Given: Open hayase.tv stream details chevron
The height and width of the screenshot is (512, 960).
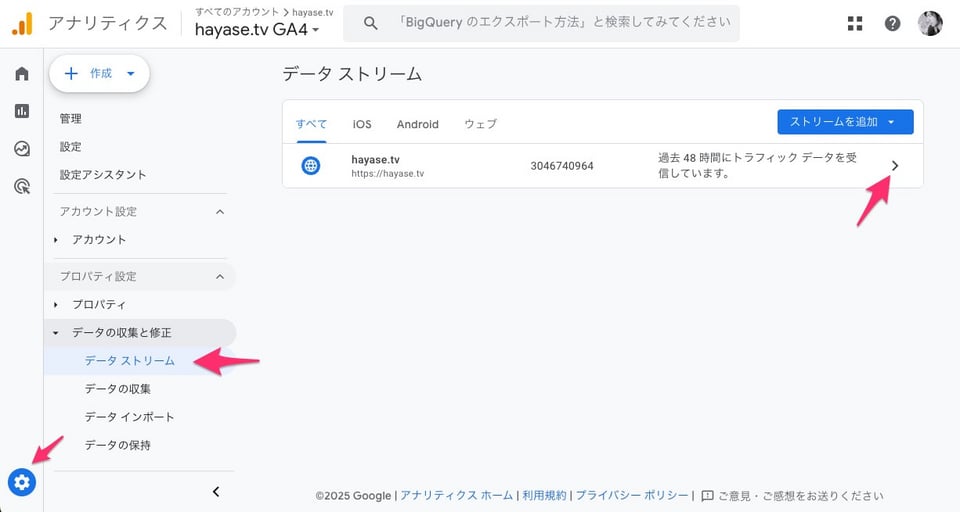Looking at the screenshot, I should click(x=895, y=165).
